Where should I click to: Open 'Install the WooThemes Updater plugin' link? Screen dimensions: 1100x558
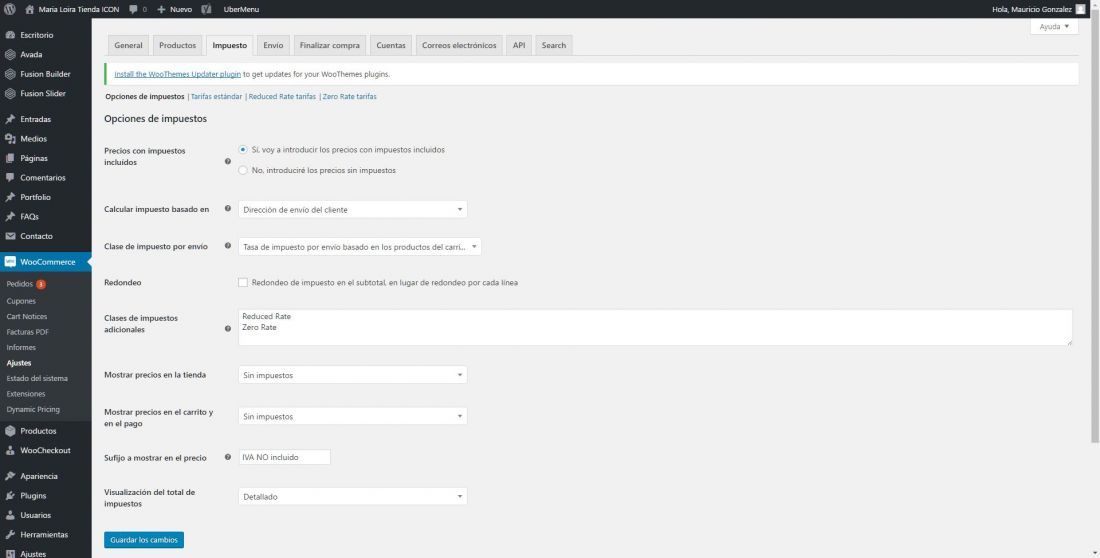pos(177,74)
